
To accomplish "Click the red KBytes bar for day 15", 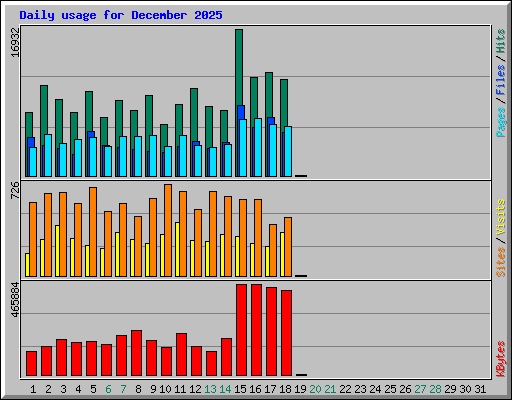I will point(241,330).
